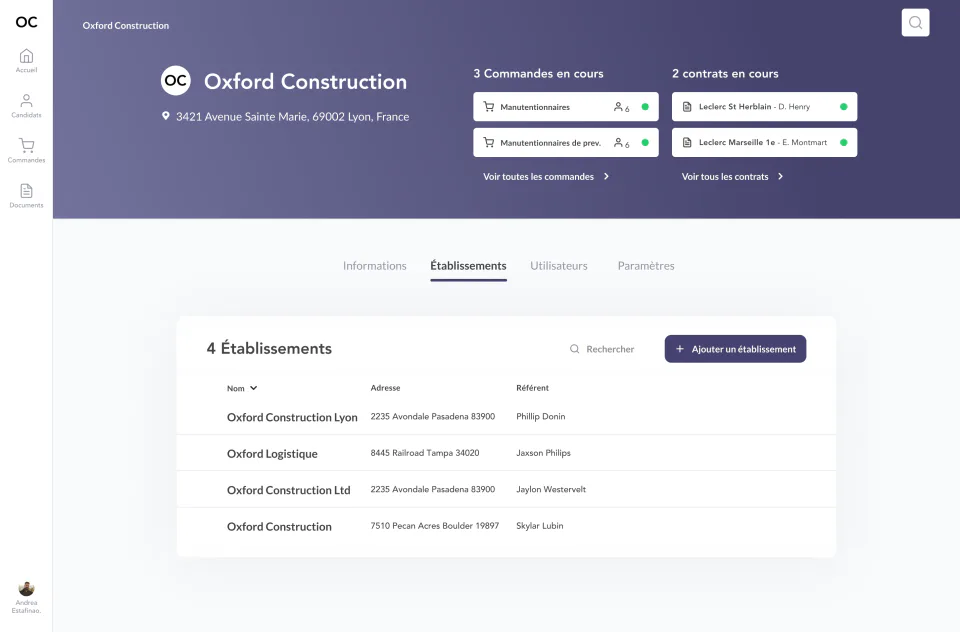Open the Documents sidebar icon
Viewport: 960px width, 632px height.
tap(26, 190)
